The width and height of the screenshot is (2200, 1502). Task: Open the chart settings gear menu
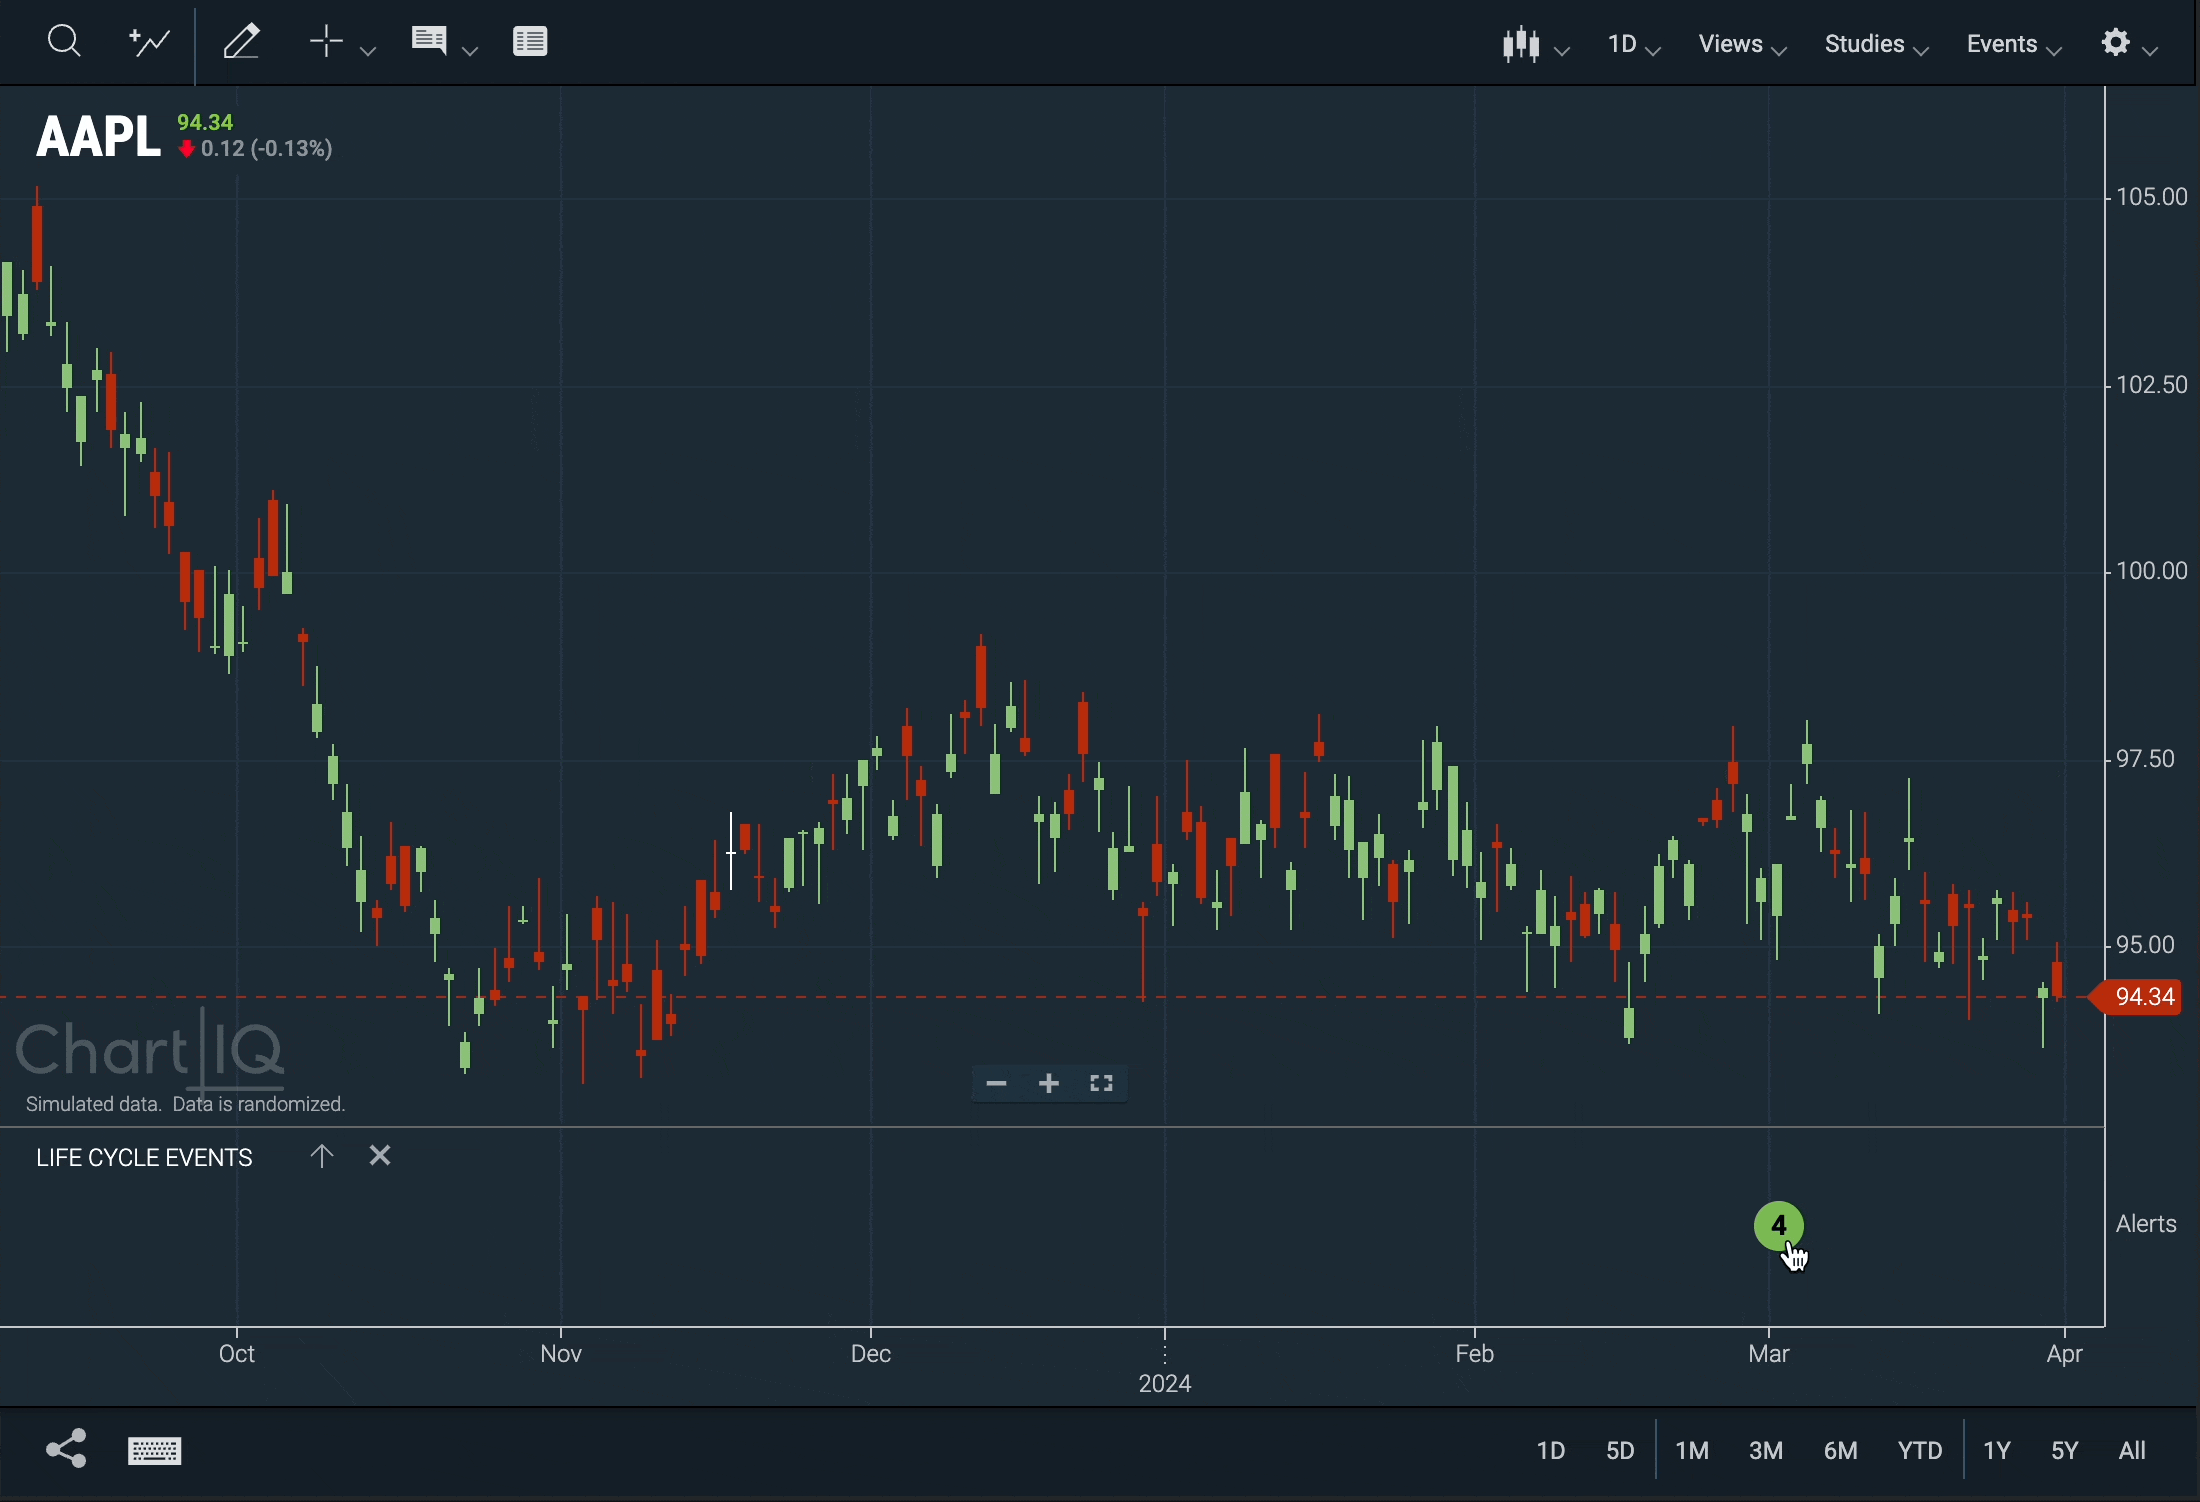(2130, 44)
